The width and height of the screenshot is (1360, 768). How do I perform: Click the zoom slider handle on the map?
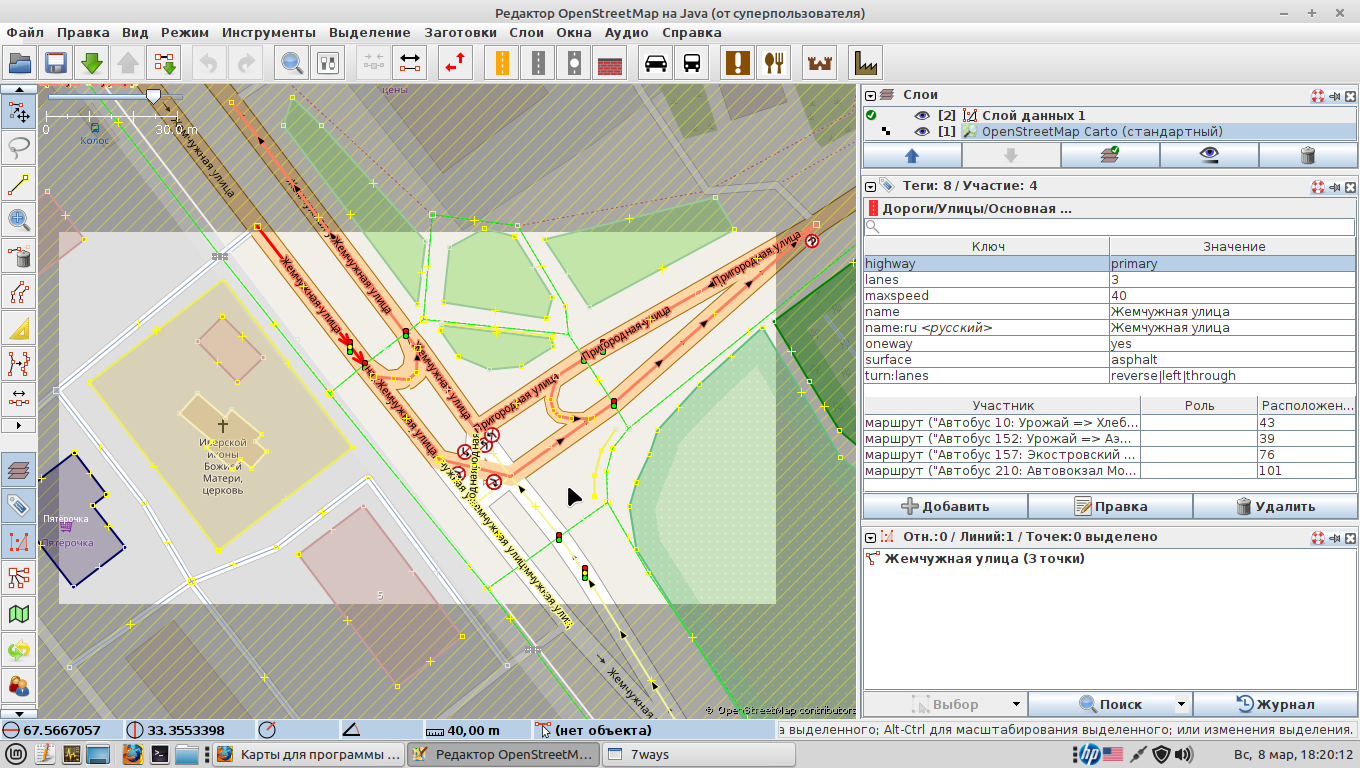click(153, 95)
